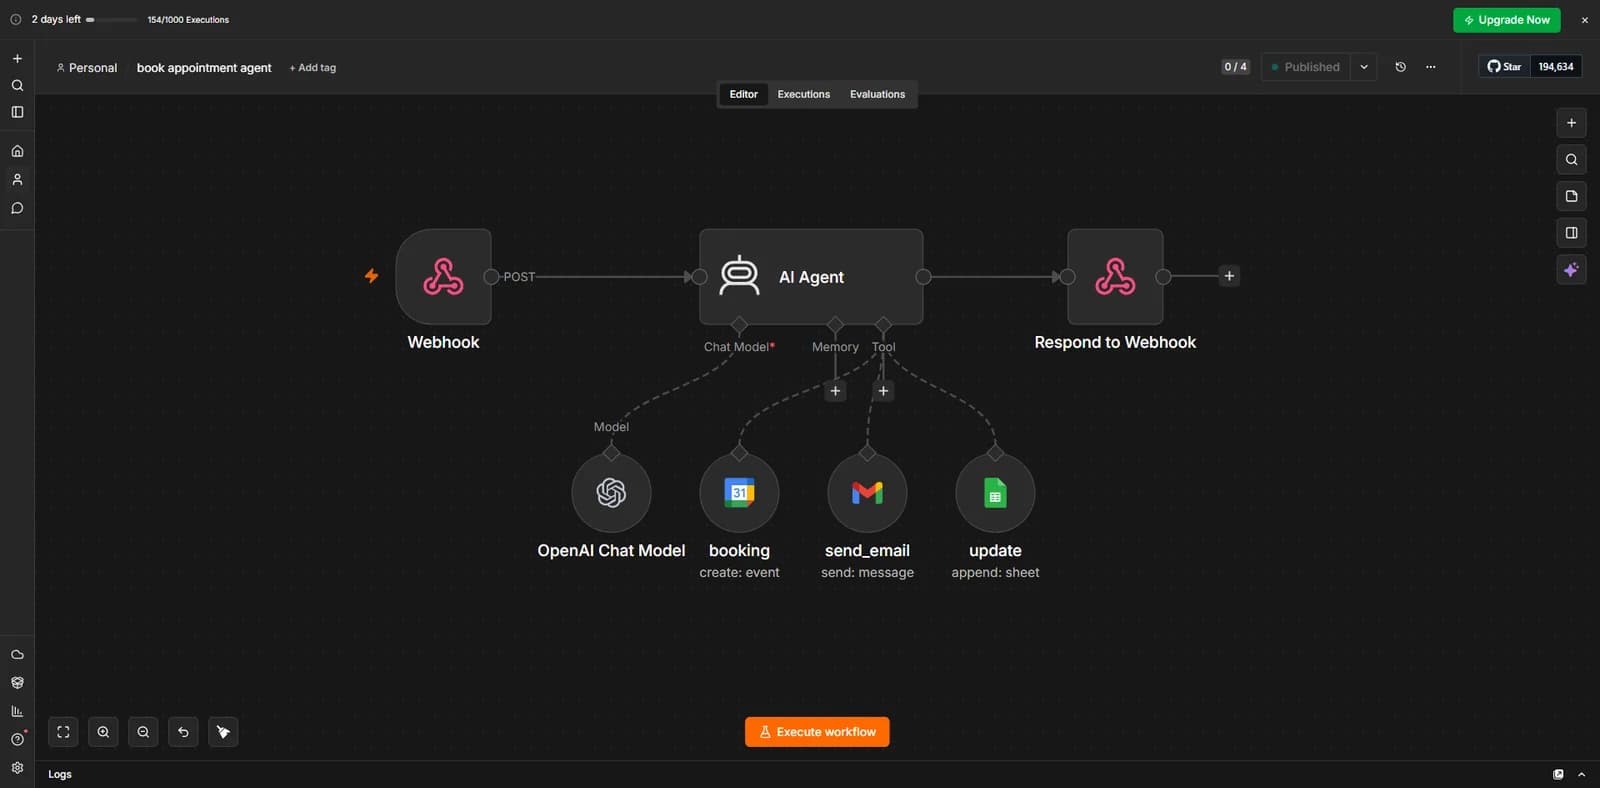This screenshot has height=788, width=1600.
Task: Open the AI assistant sparkle button
Action: click(1571, 270)
